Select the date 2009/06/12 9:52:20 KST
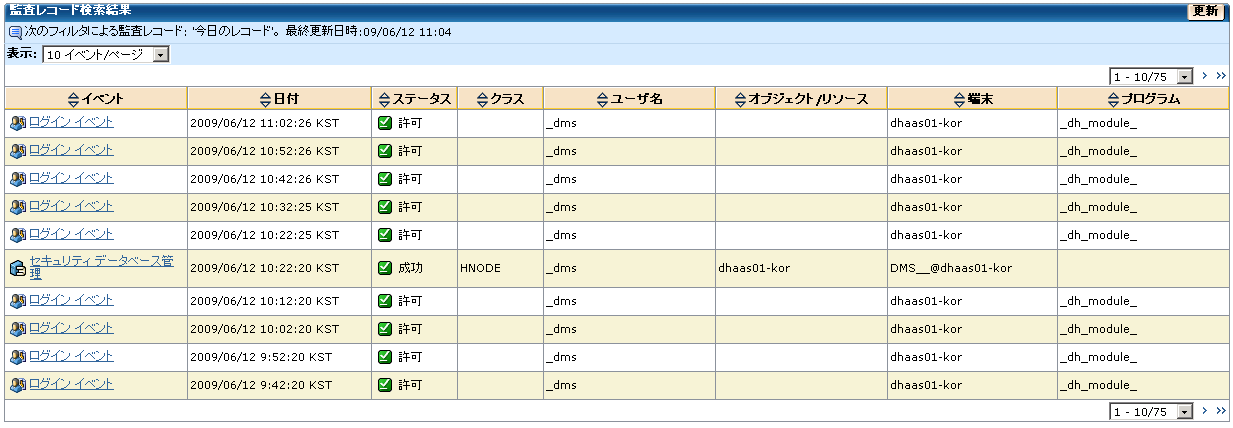This screenshot has height=428, width=1233. tap(261, 357)
